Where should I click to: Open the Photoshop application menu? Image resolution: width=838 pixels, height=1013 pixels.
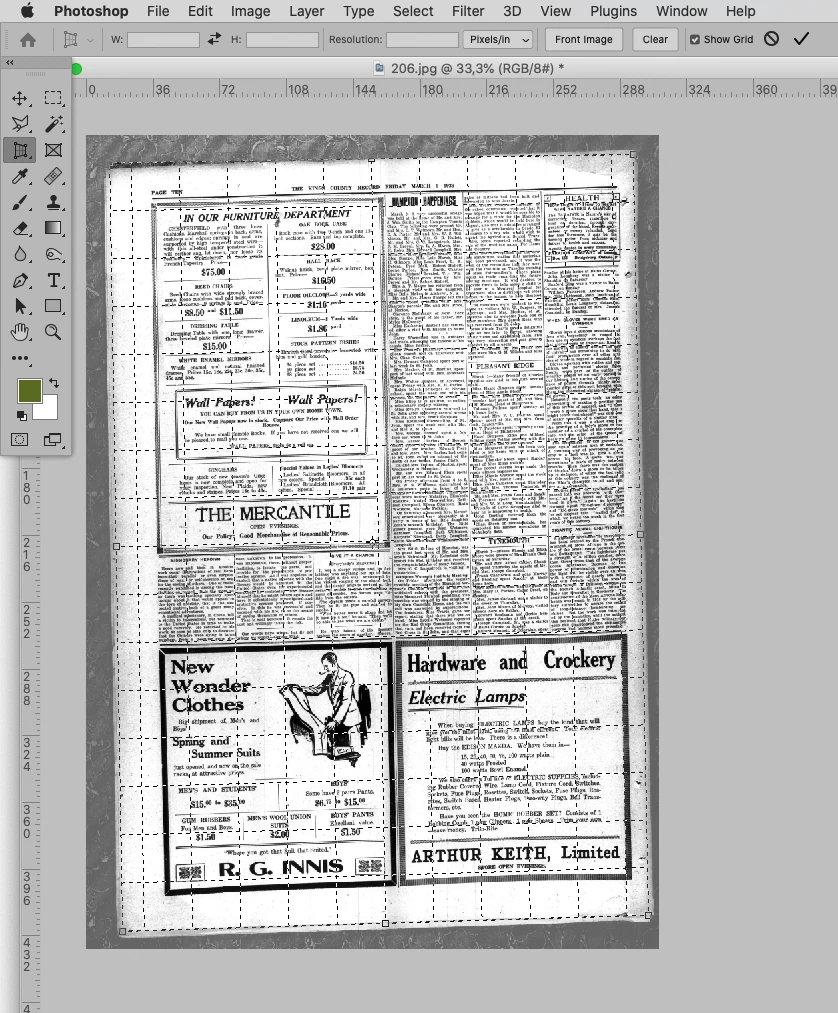[91, 11]
